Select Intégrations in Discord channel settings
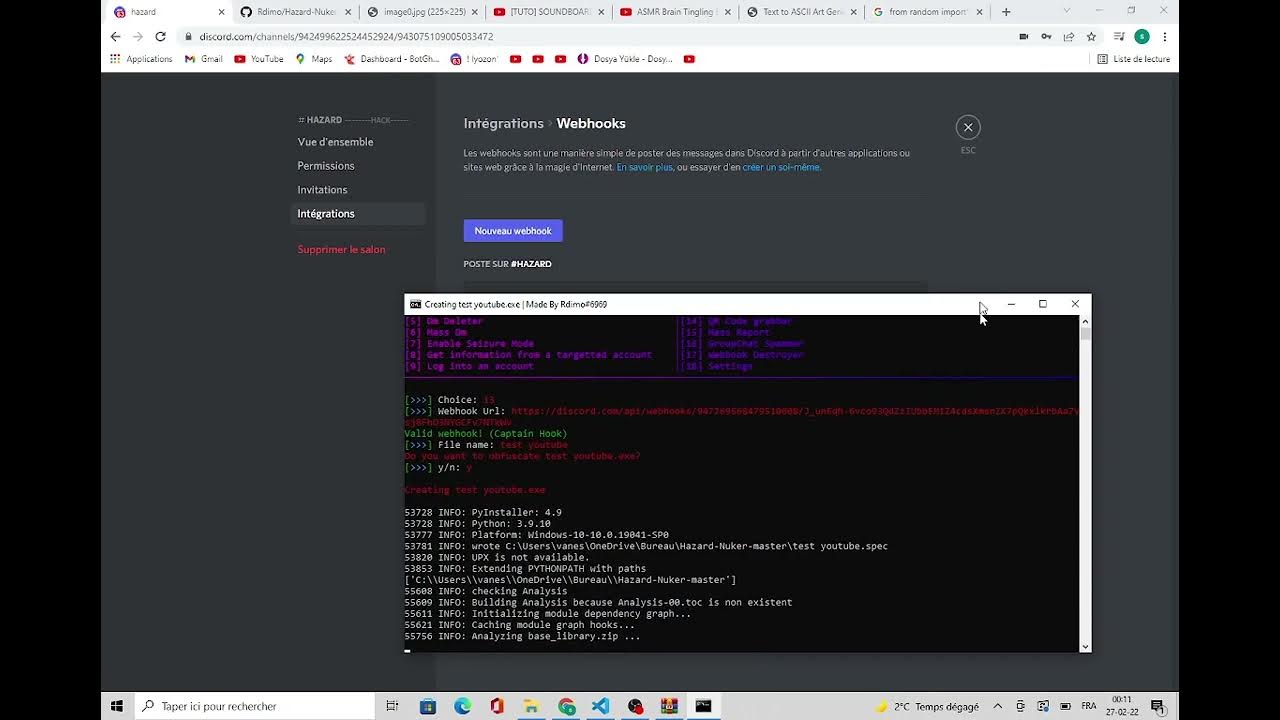 pos(359,214)
